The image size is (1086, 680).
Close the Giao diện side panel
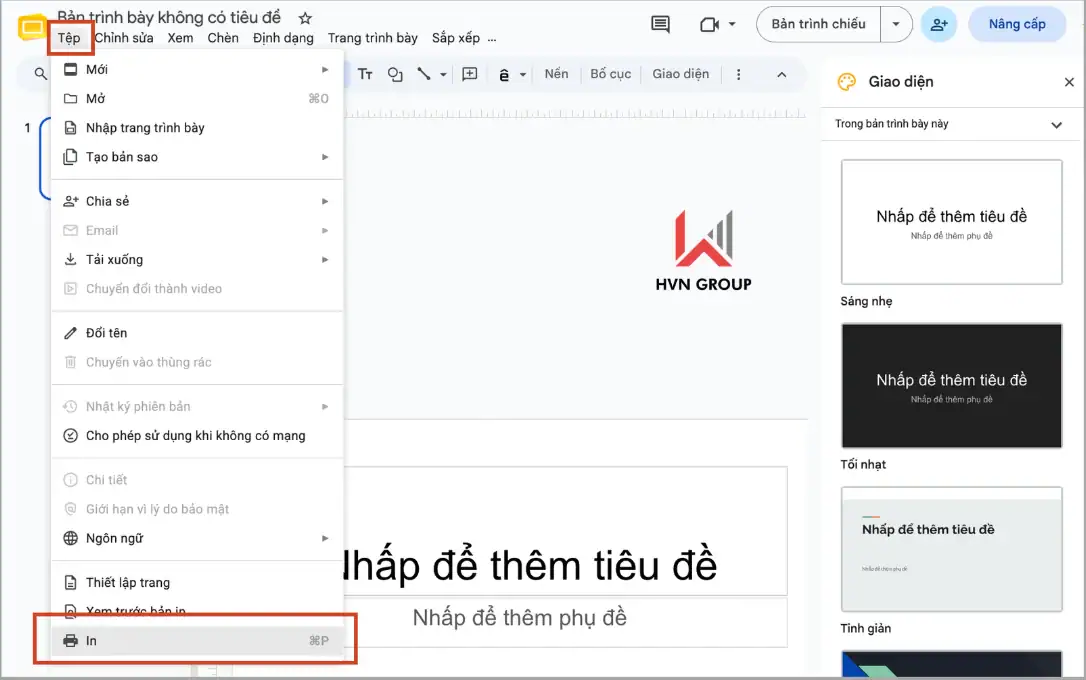(x=1069, y=82)
